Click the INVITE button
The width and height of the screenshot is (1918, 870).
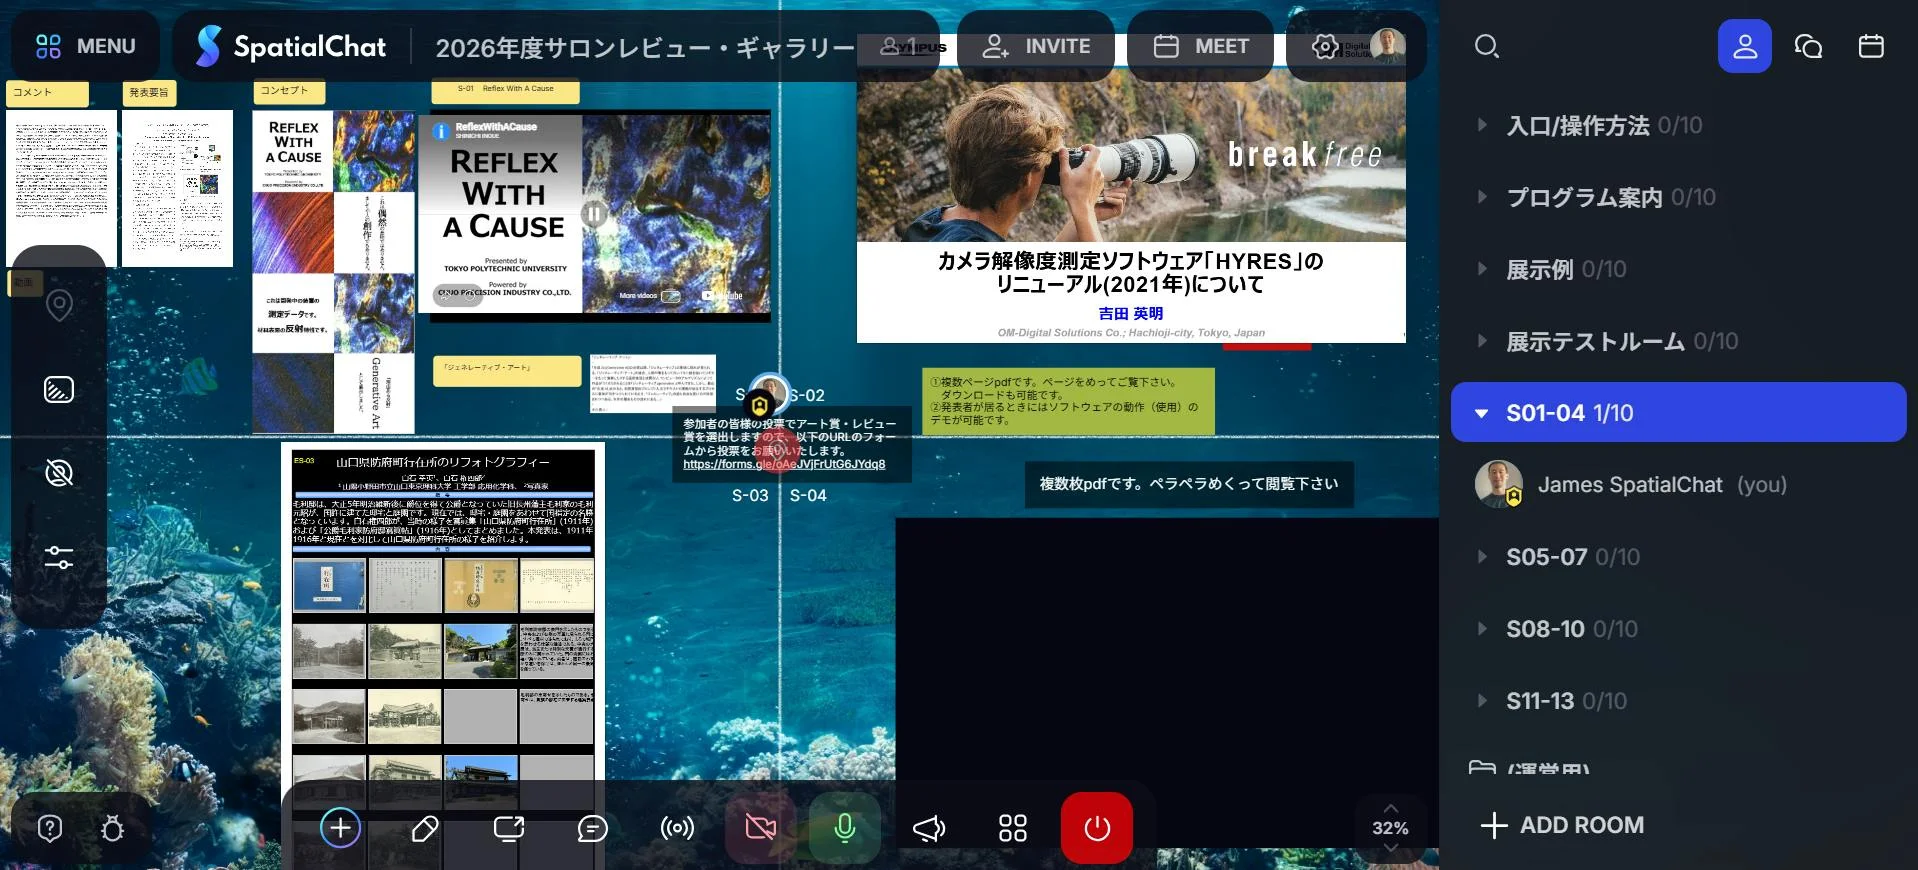tap(1036, 46)
